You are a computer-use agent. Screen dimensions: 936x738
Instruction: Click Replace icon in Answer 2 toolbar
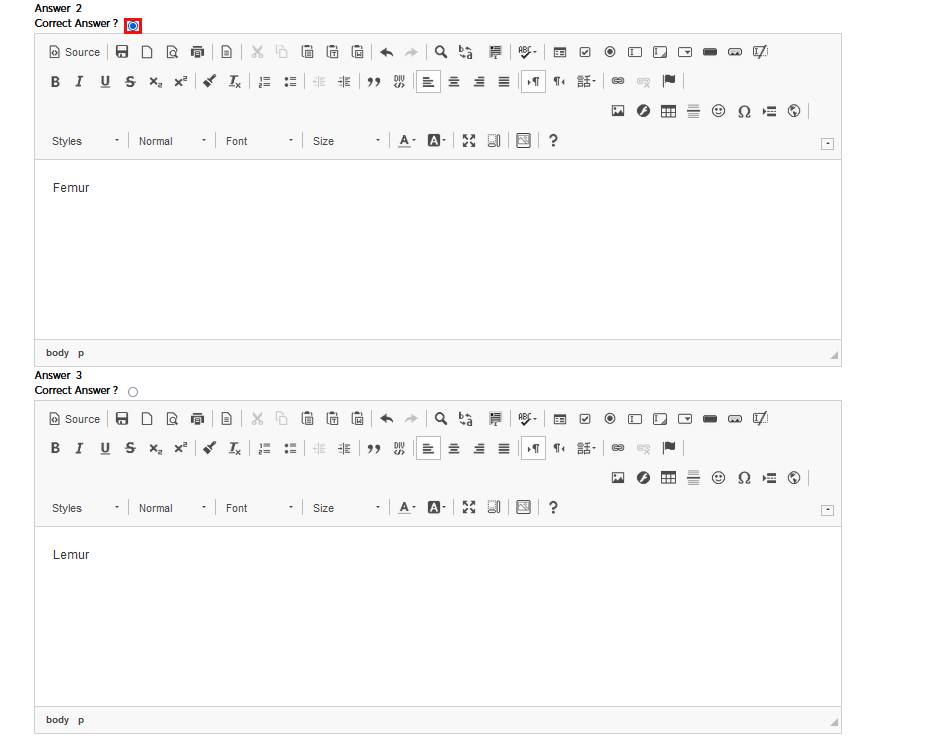tap(466, 52)
